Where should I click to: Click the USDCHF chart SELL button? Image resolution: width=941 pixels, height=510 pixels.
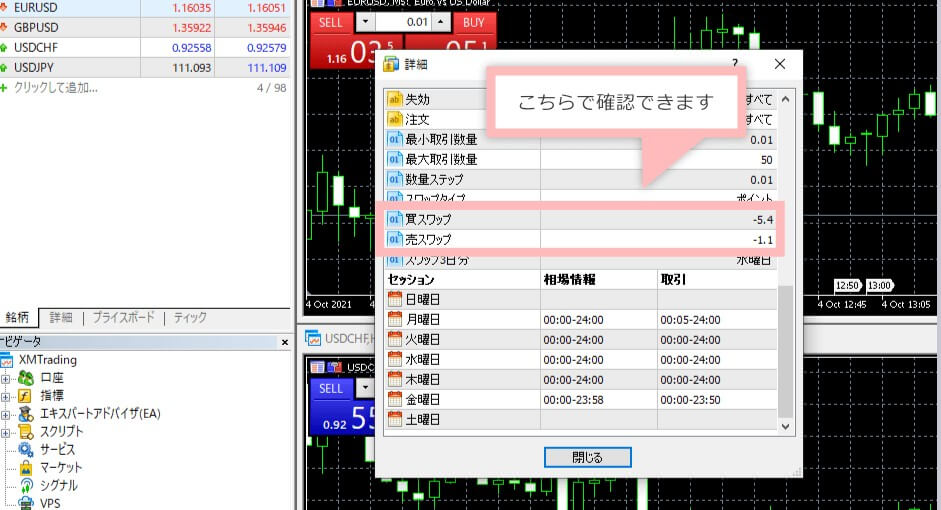[331, 388]
